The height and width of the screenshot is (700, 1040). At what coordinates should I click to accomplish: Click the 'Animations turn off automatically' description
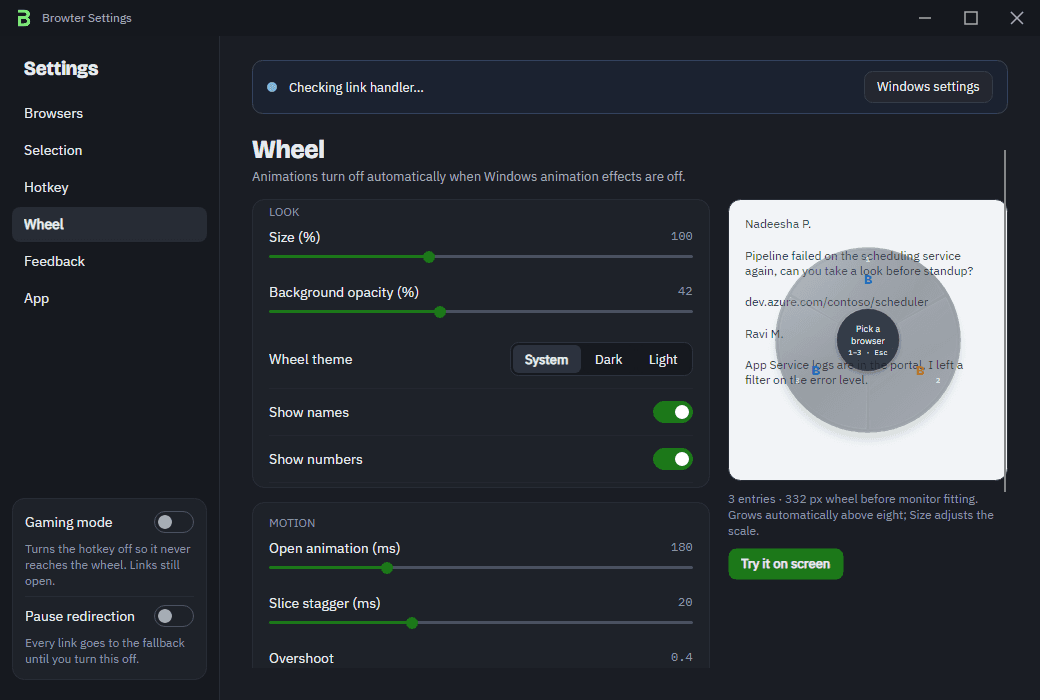point(468,176)
